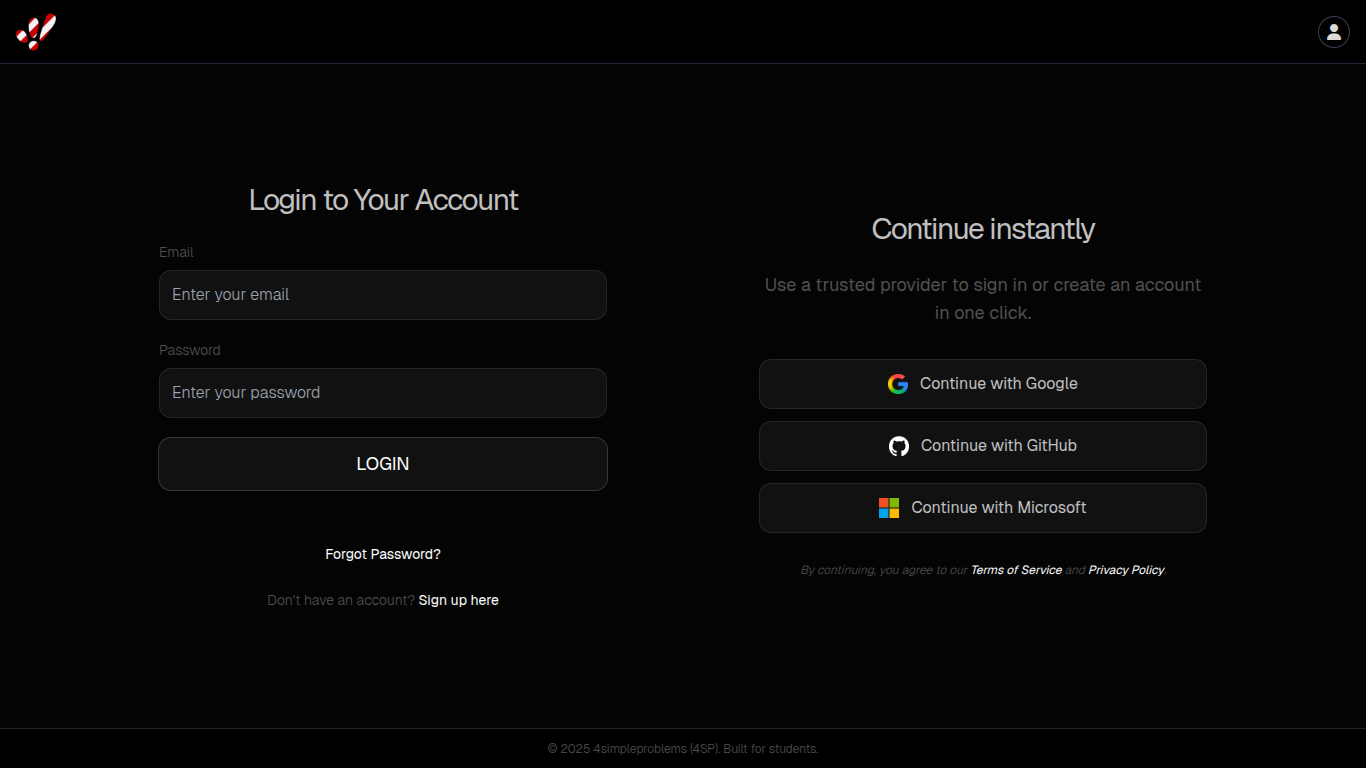Continue with Google

point(983,383)
